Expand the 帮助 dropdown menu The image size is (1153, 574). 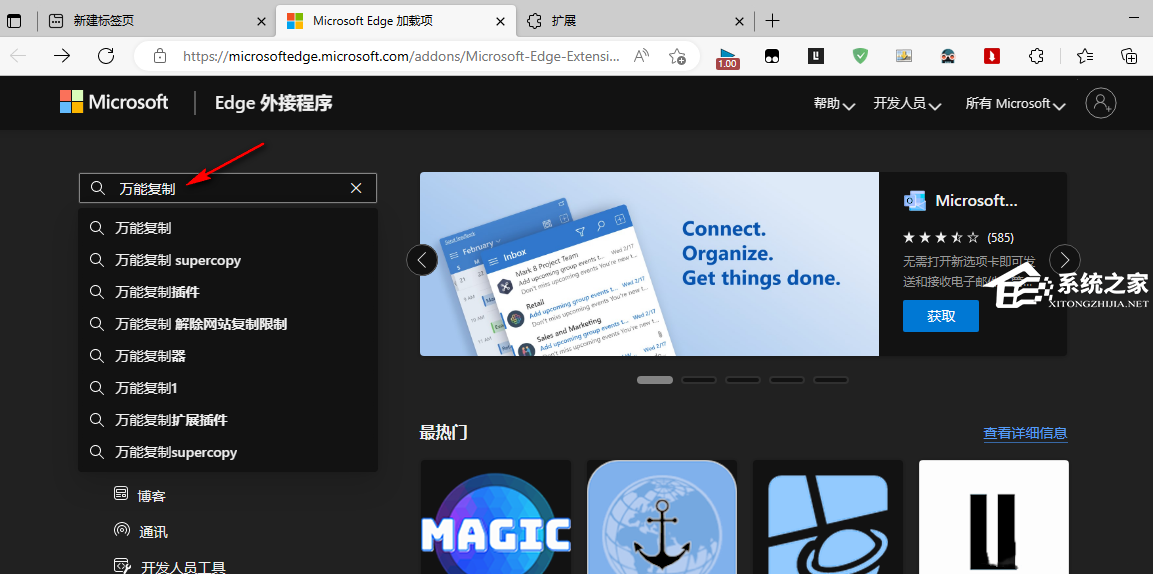(833, 104)
